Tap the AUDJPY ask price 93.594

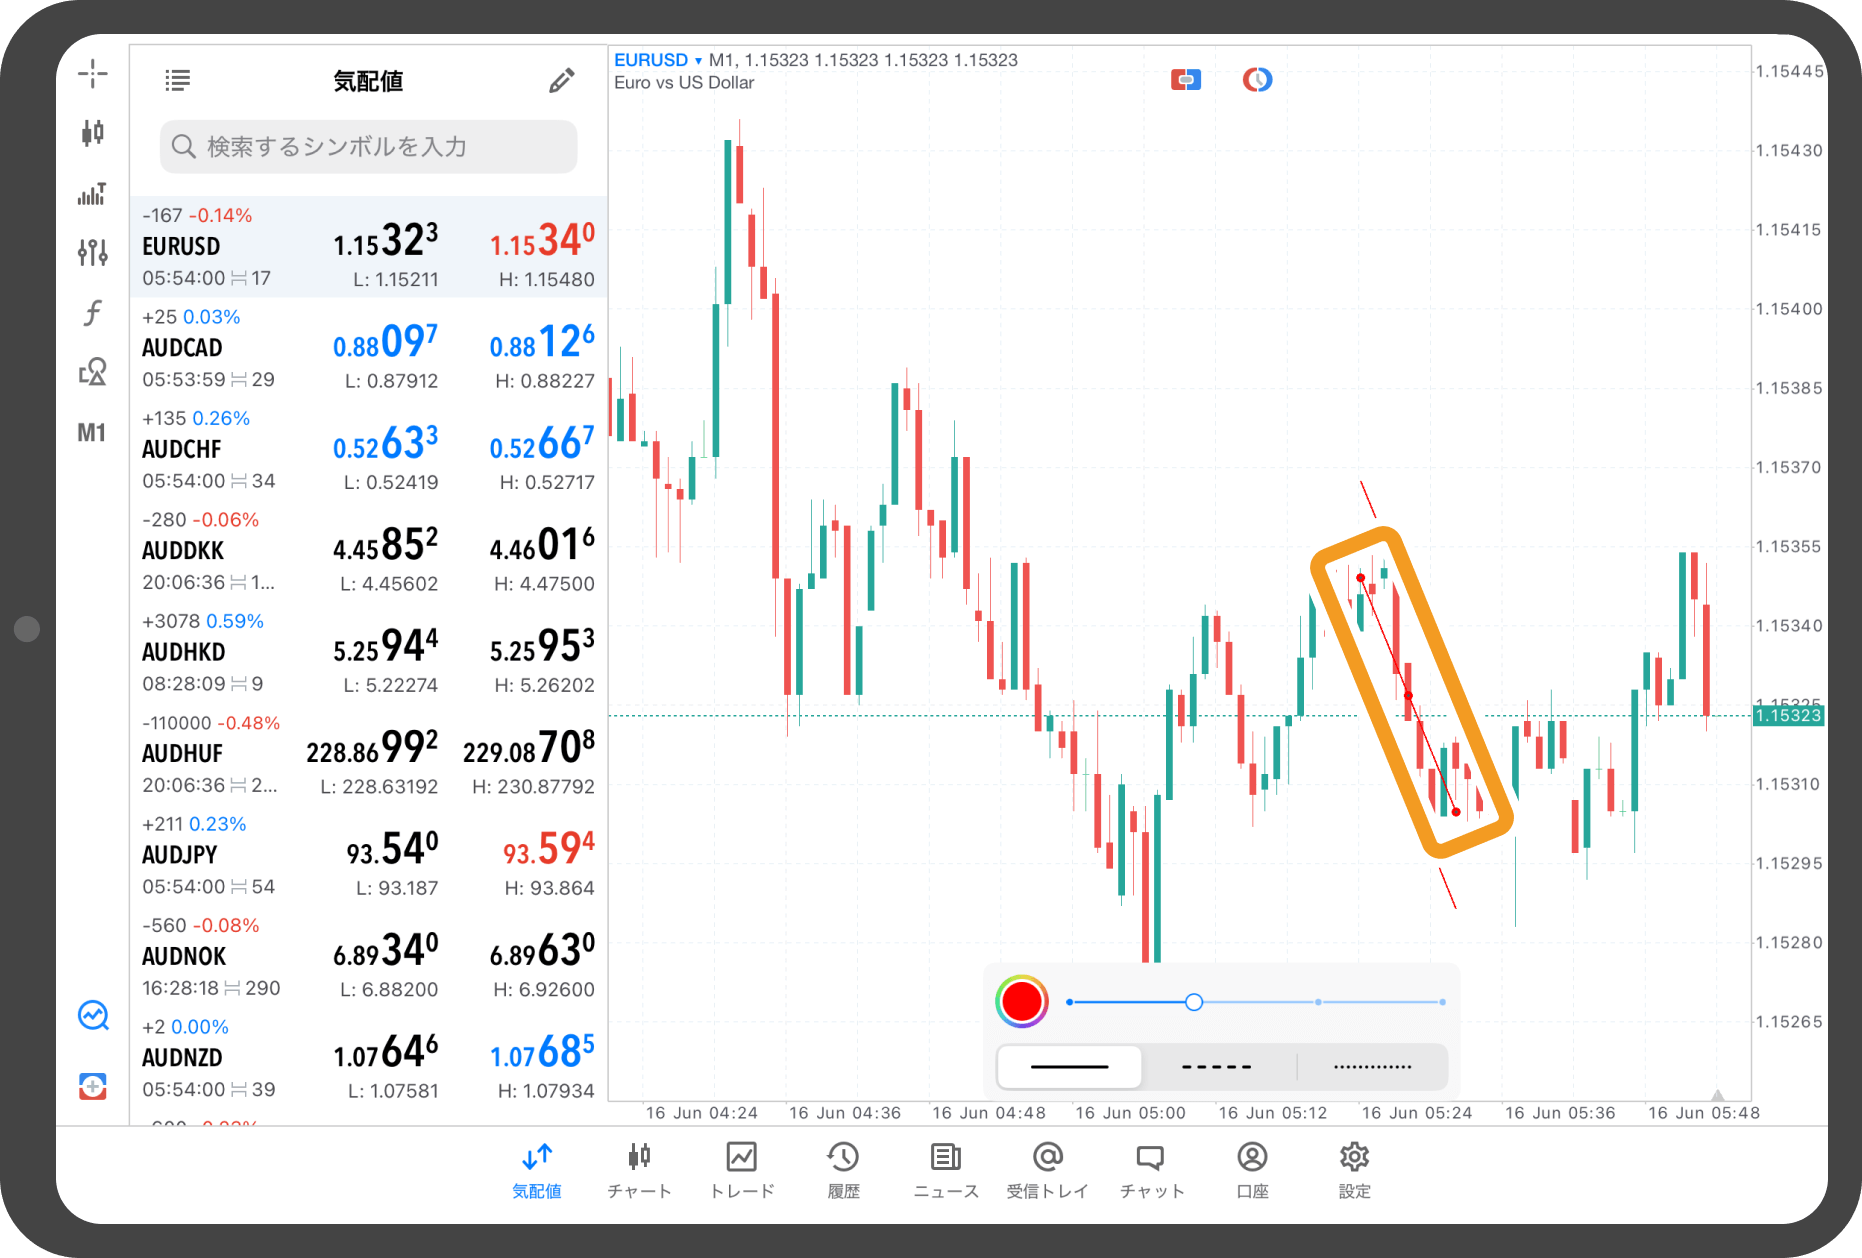[549, 849]
